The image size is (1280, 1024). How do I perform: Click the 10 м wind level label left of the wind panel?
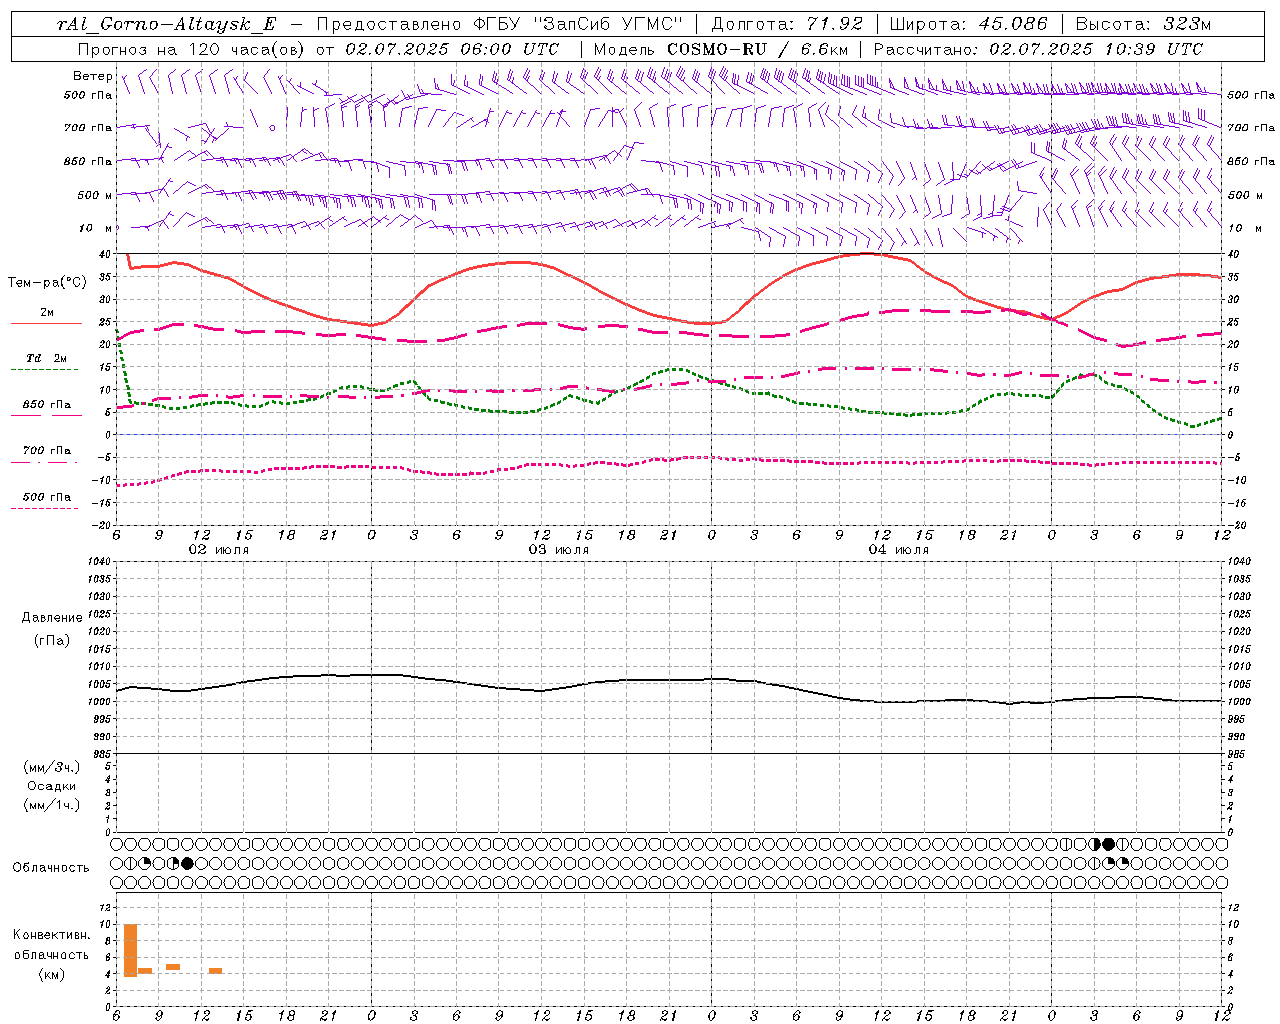click(x=95, y=229)
